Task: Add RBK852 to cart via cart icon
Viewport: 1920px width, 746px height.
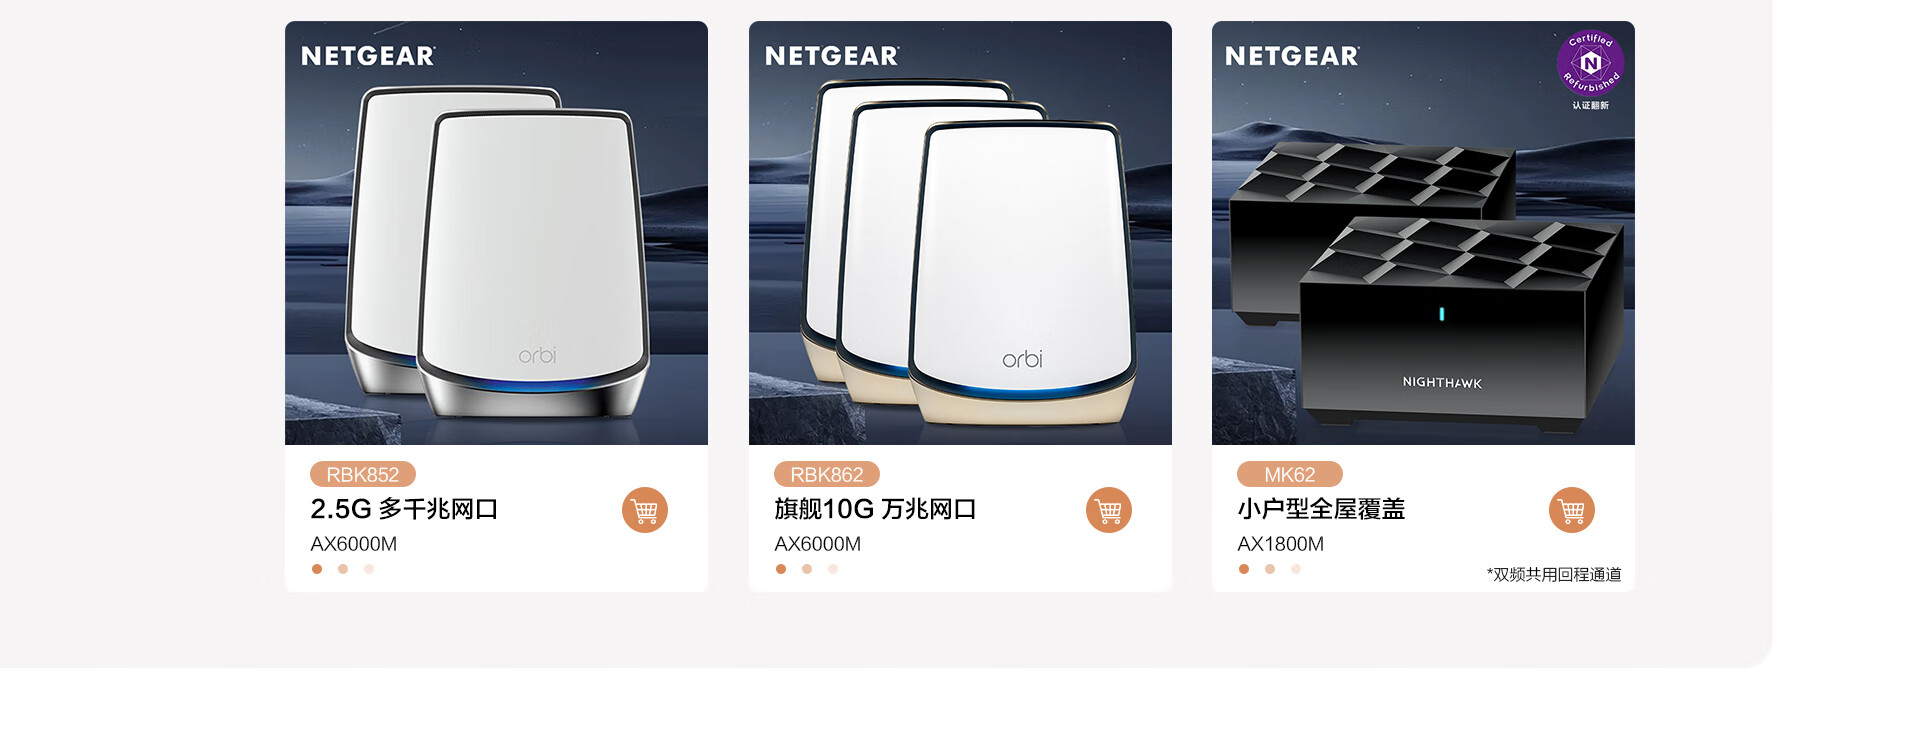Action: (x=645, y=510)
